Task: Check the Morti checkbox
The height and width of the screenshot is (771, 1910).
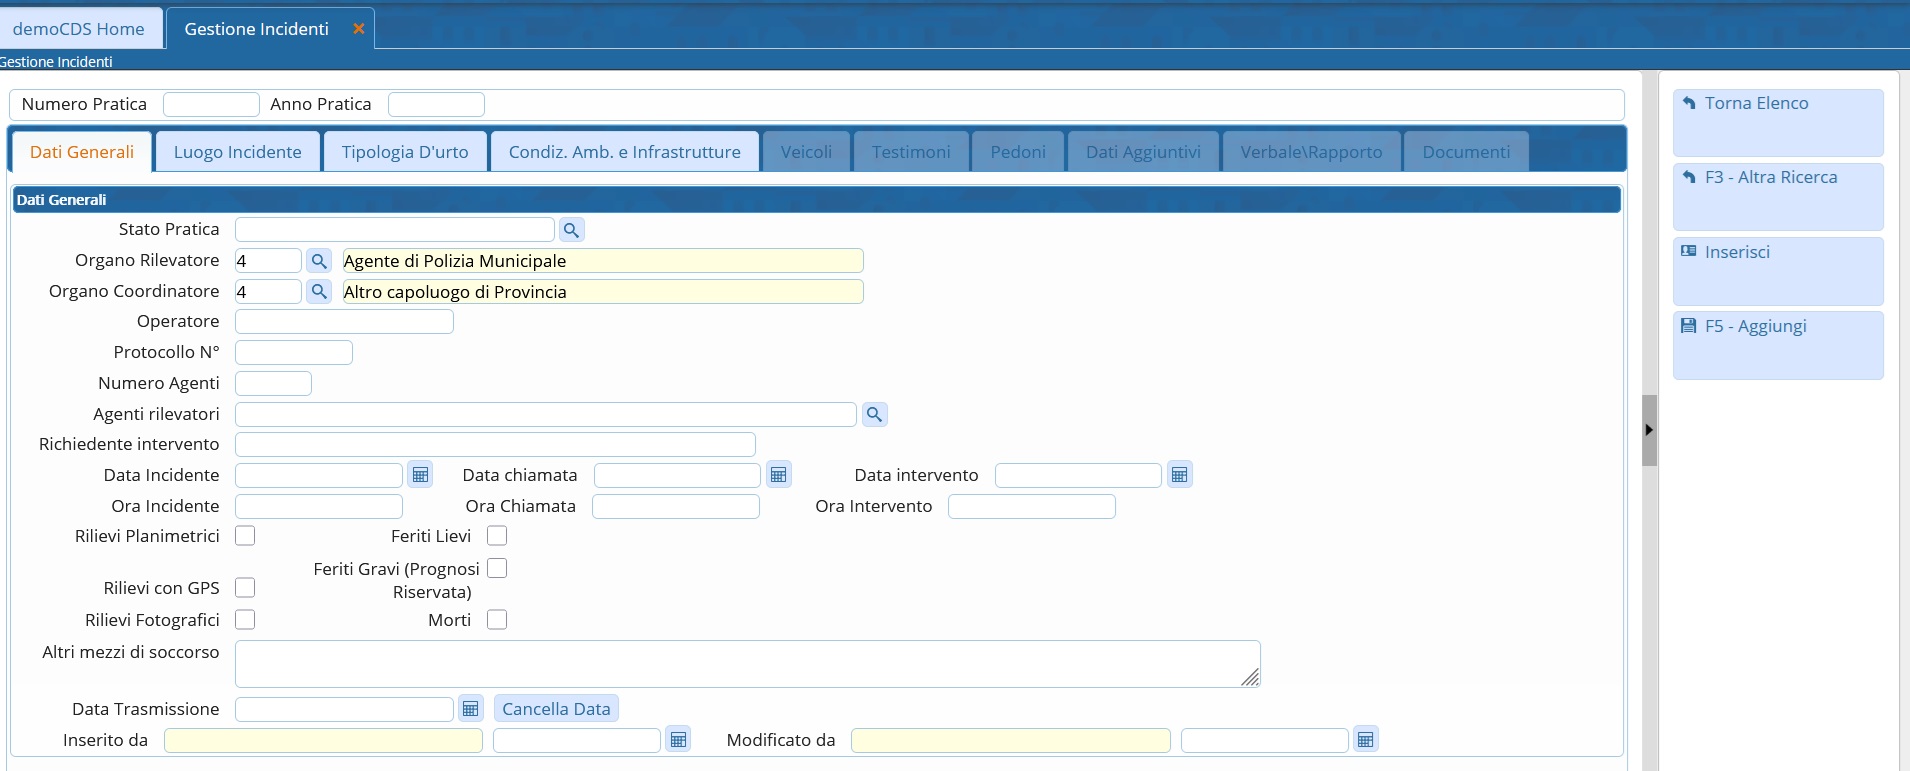Action: (x=497, y=620)
